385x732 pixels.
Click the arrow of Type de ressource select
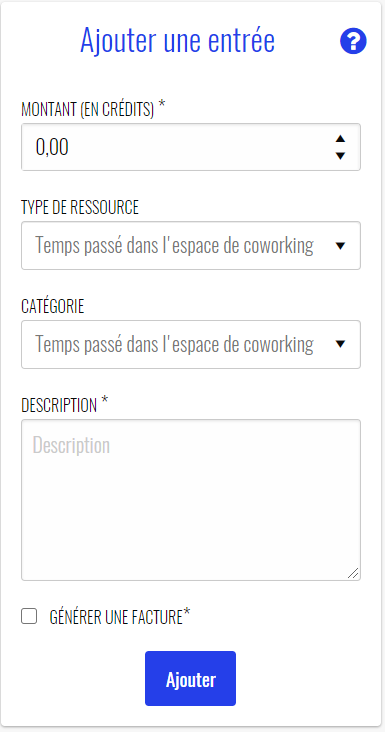click(341, 246)
